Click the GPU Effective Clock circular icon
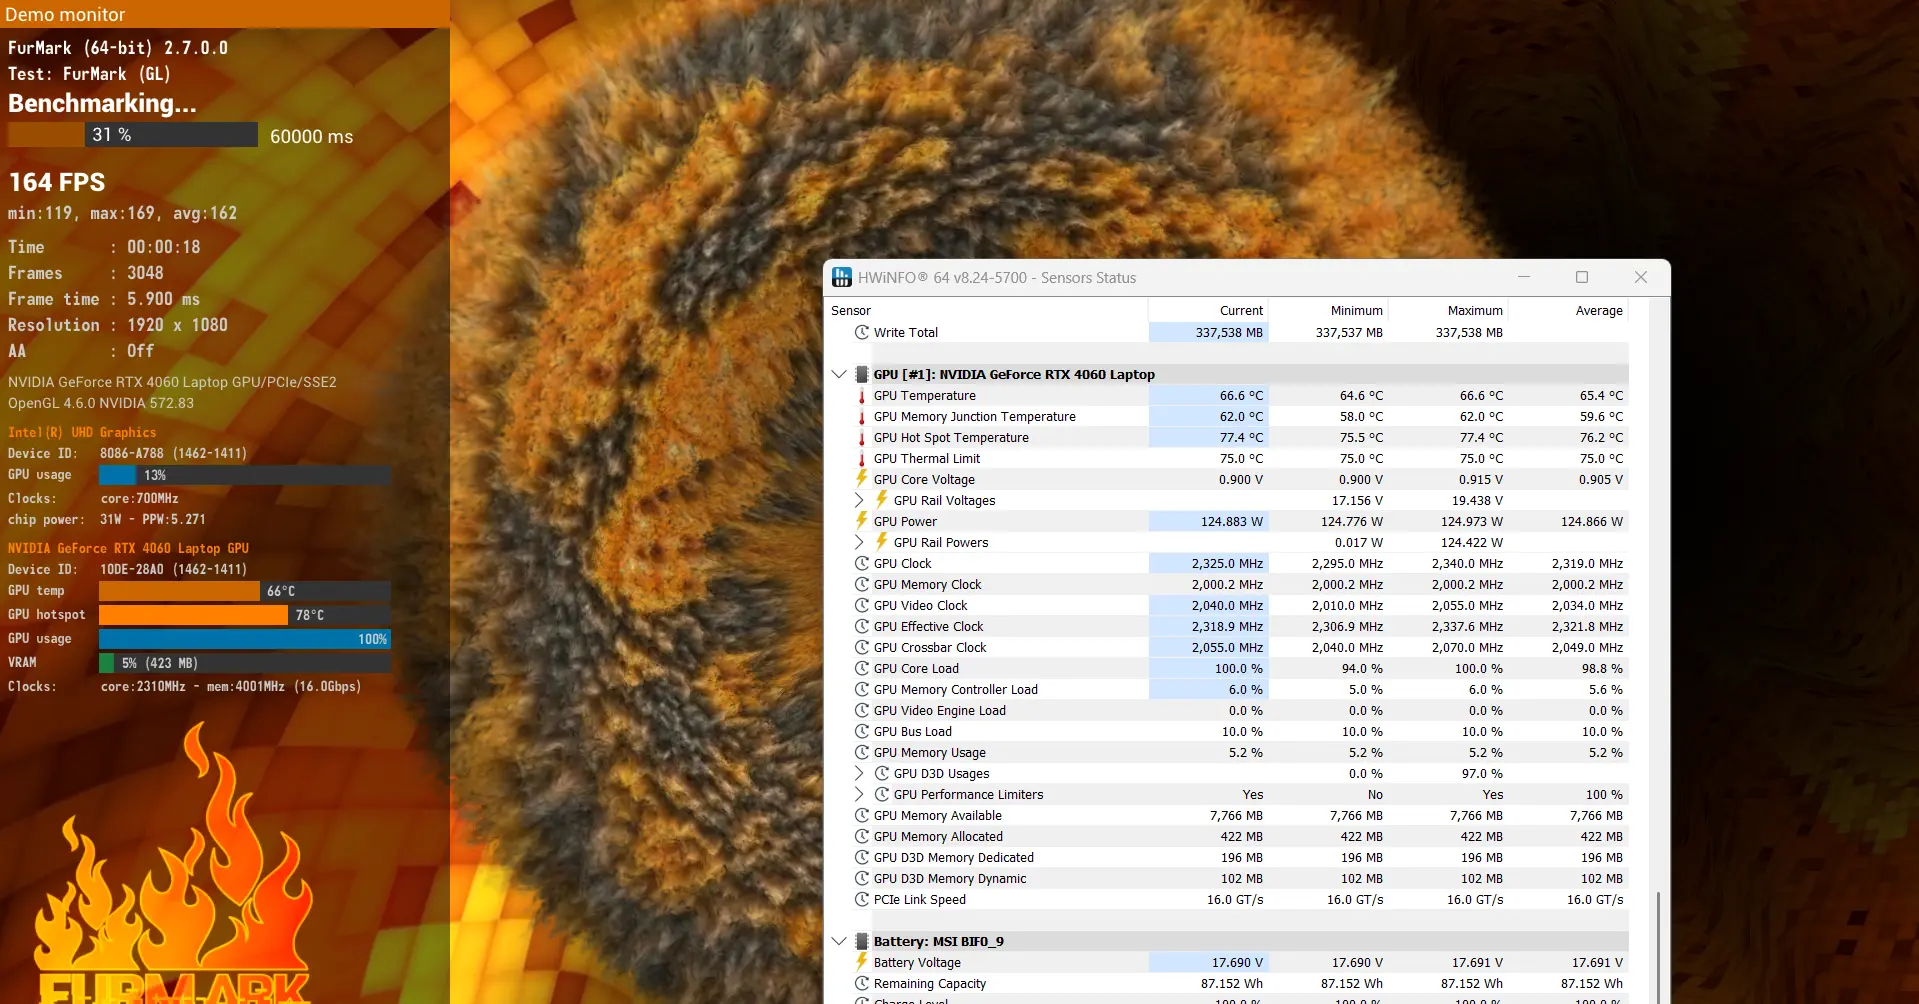Screen dimensions: 1919x1004 861,626
